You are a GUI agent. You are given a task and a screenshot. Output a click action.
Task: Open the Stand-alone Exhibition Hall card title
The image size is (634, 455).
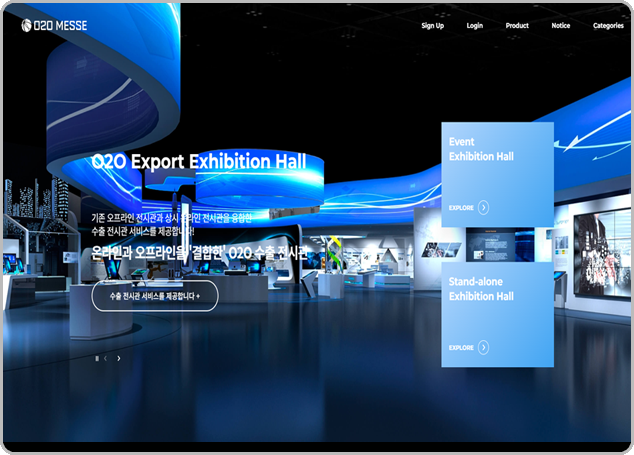click(481, 289)
